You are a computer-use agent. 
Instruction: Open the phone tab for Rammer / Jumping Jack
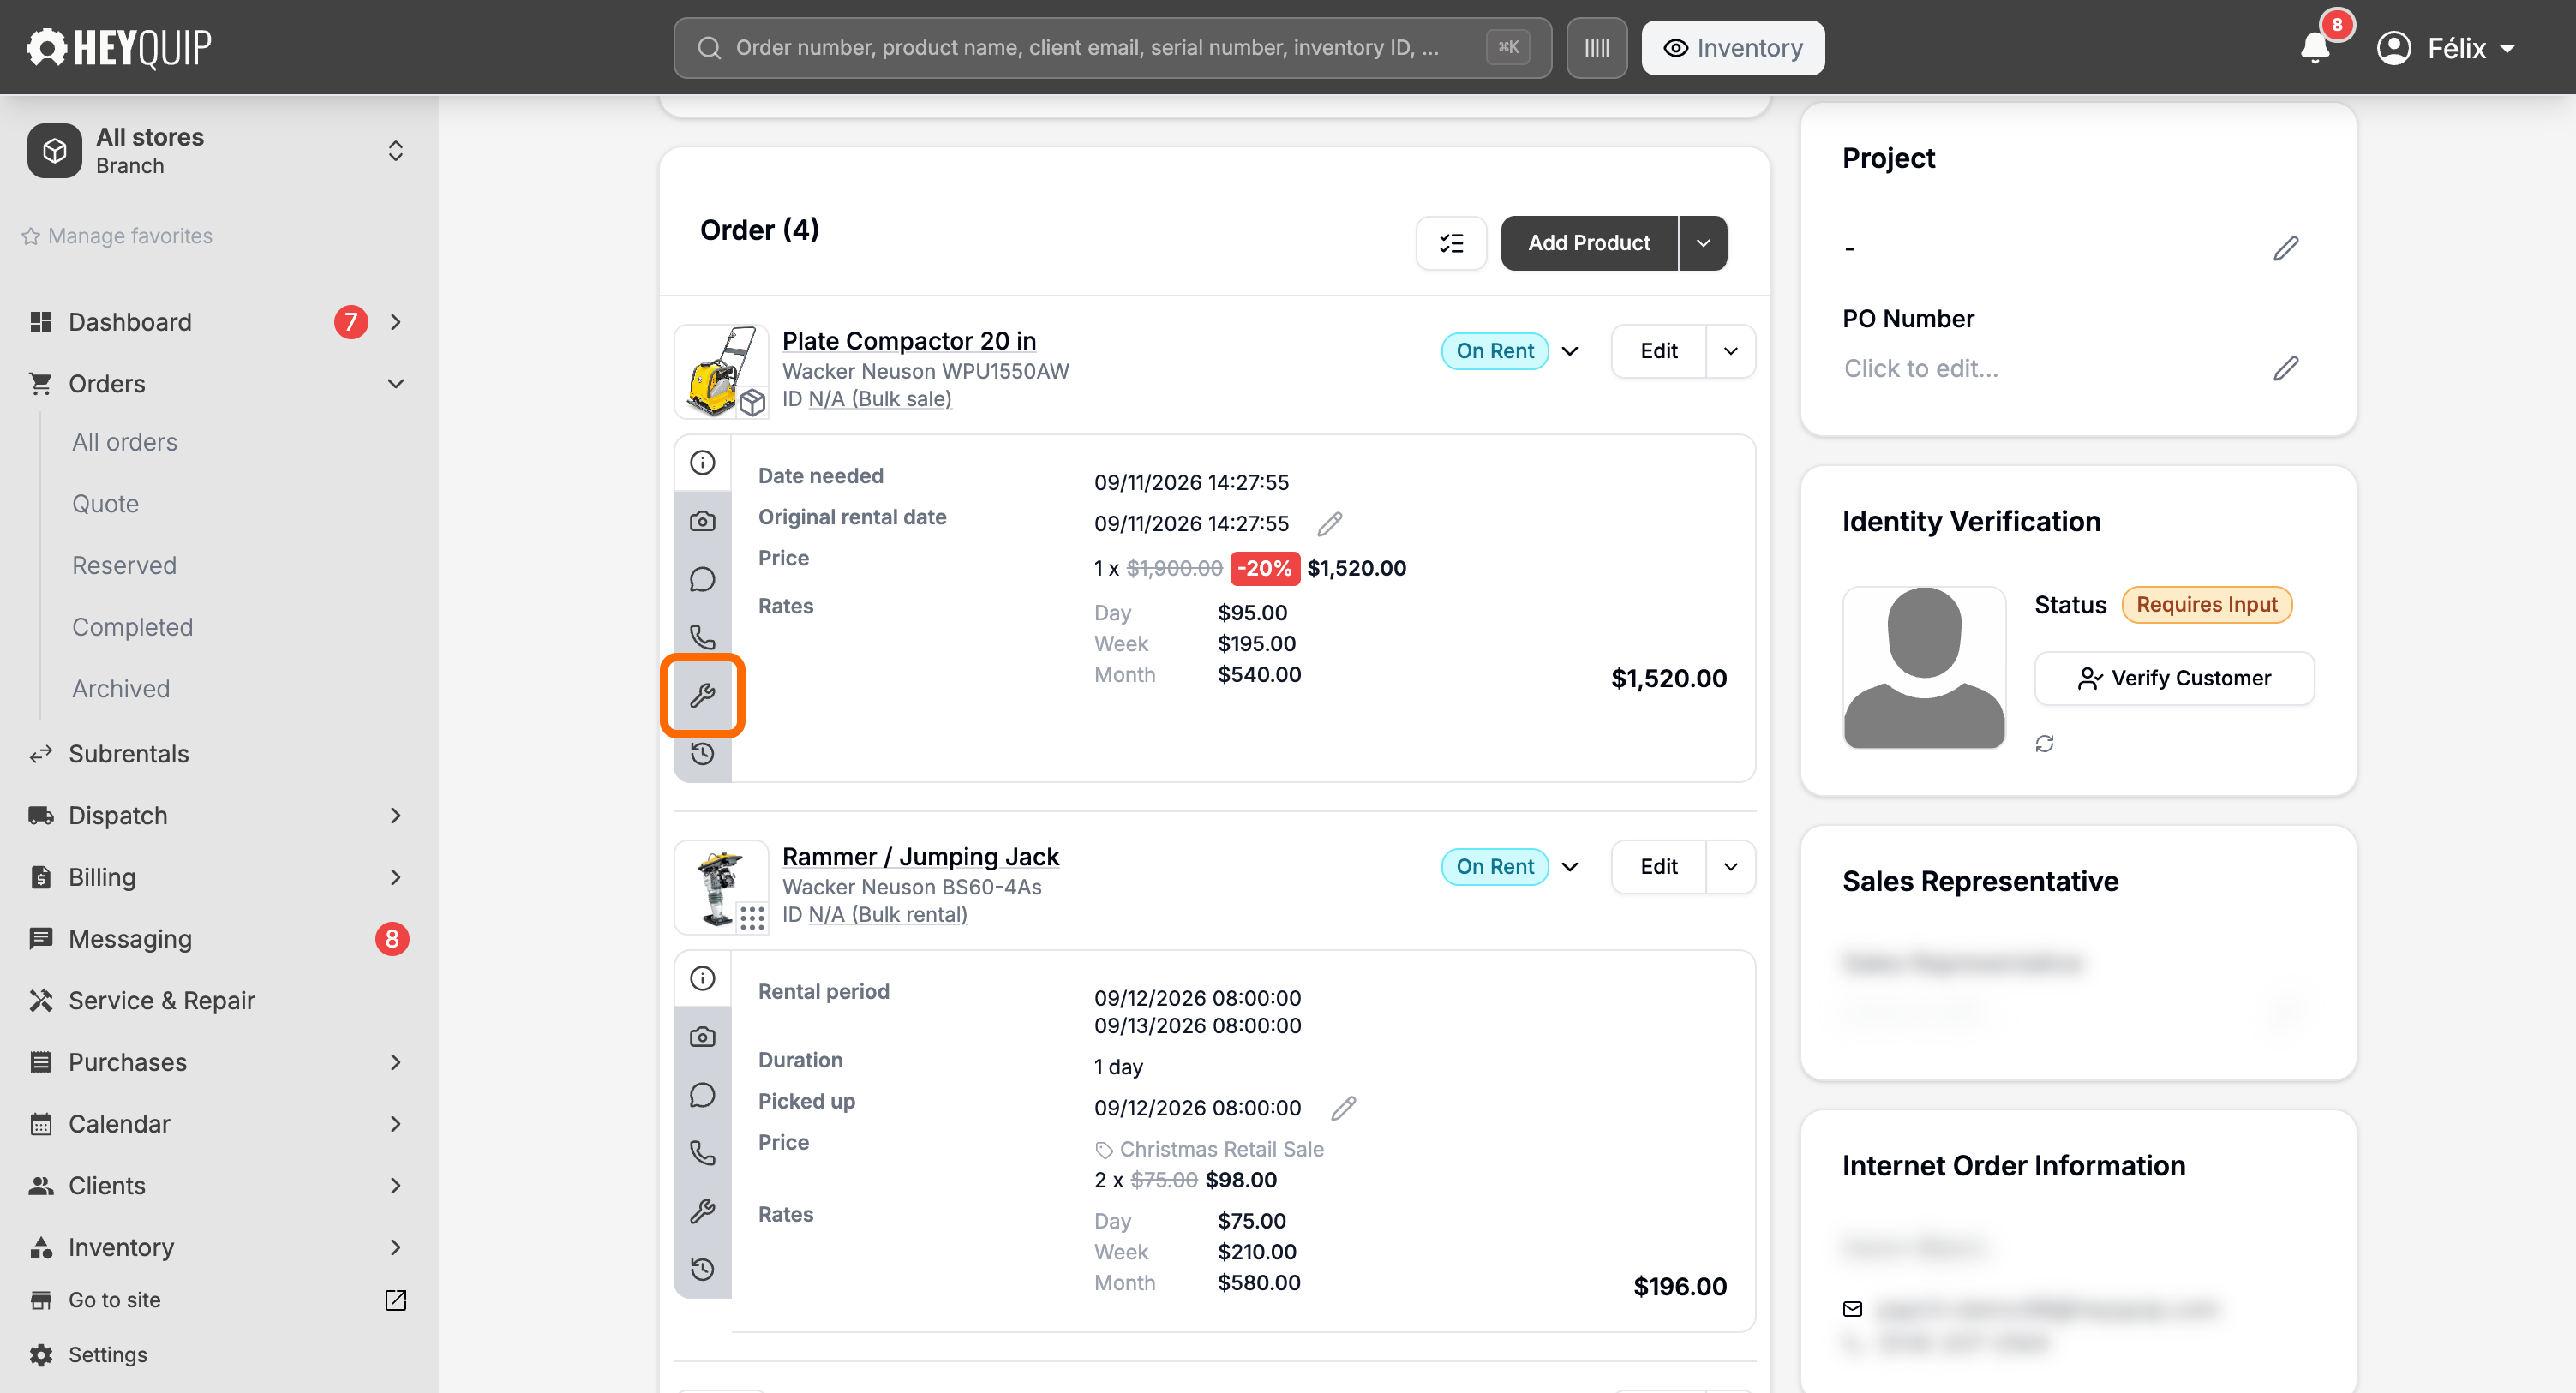(703, 1153)
